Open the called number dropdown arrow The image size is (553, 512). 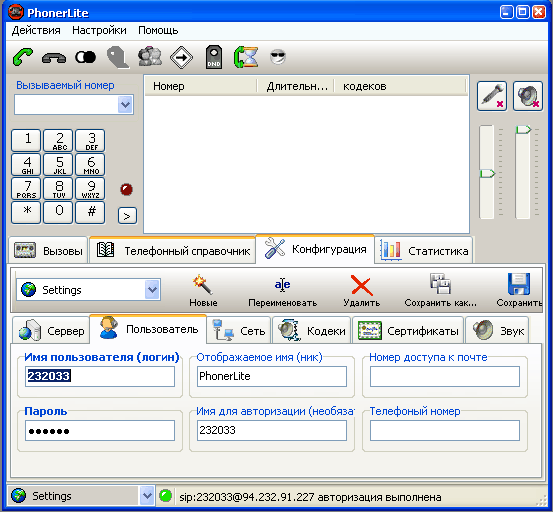(125, 104)
